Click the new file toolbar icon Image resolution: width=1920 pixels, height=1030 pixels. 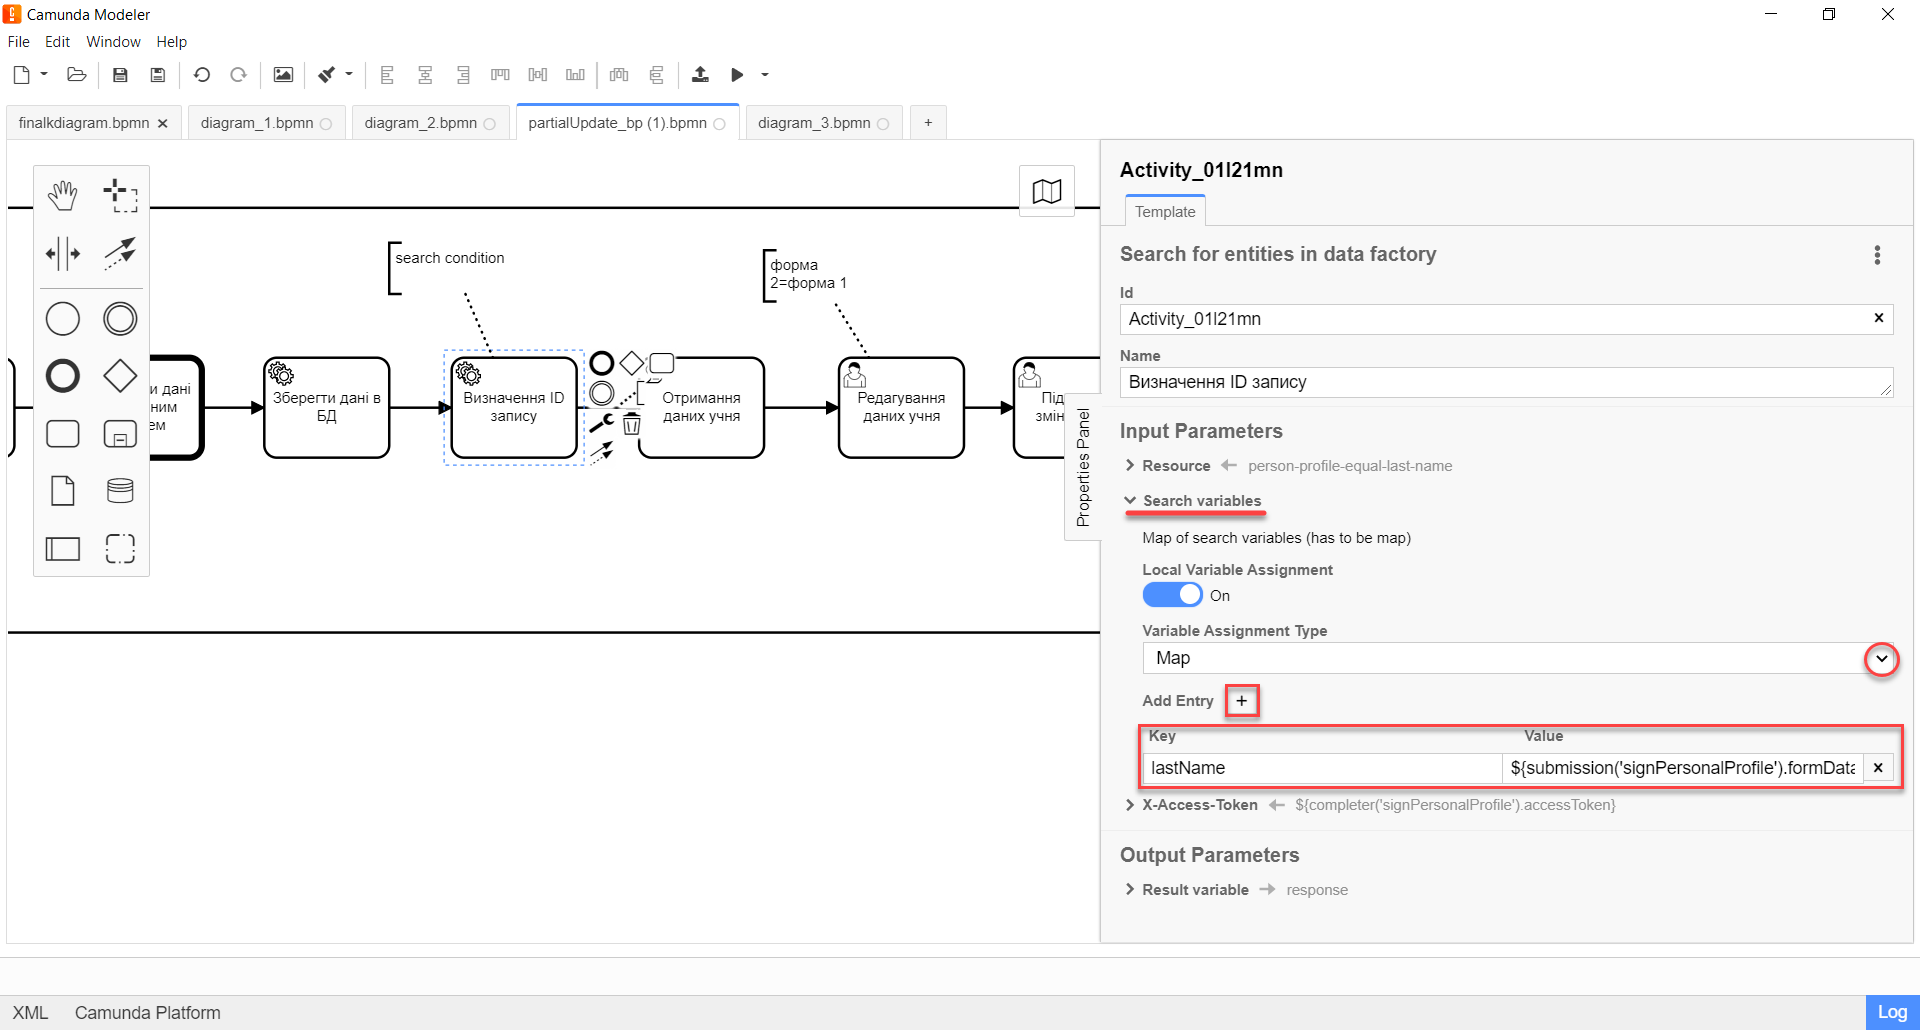22,75
